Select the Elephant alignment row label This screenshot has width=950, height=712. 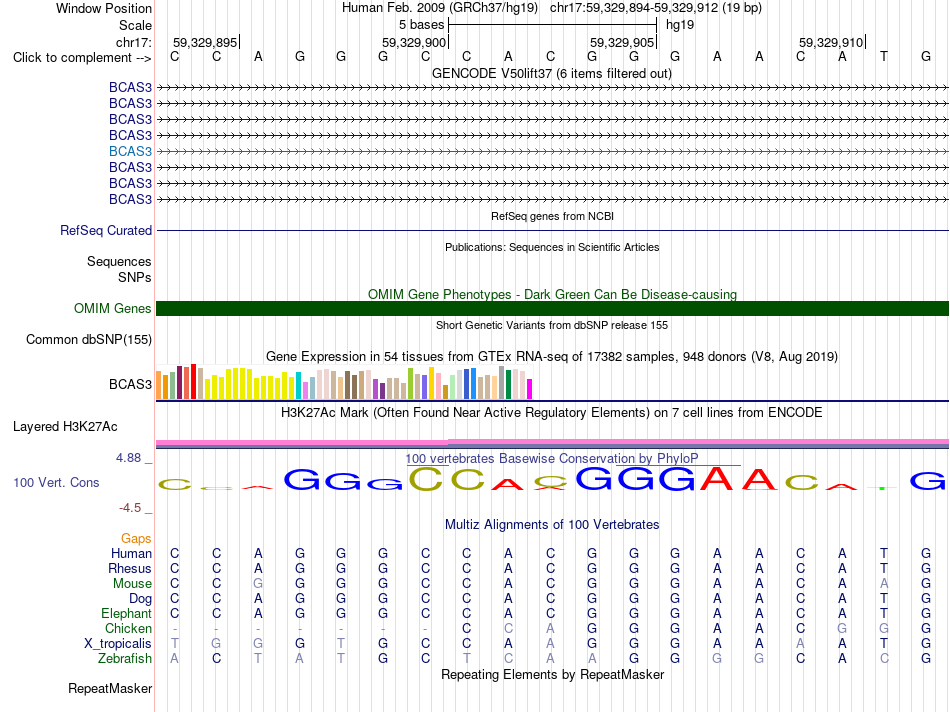coord(126,613)
